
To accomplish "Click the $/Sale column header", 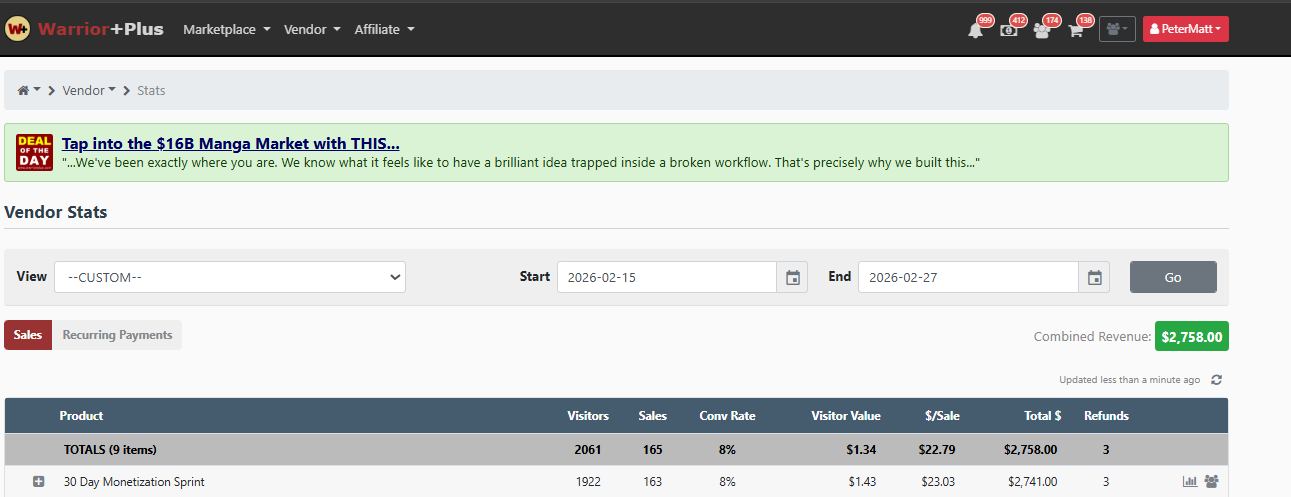I will pyautogui.click(x=942, y=416).
